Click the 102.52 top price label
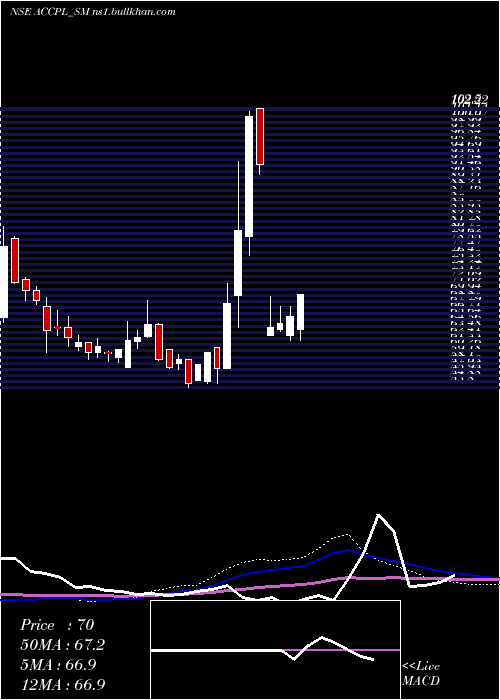Viewport: 500px width, 700px height. tap(469, 99)
